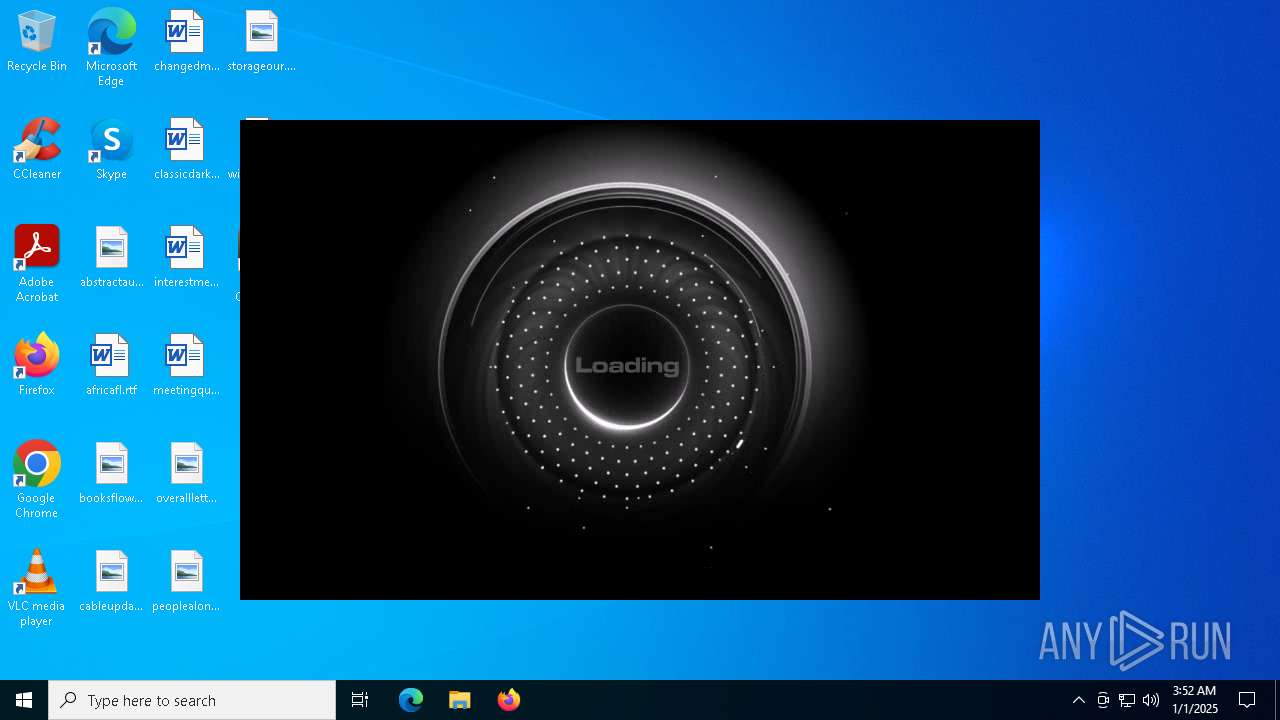The height and width of the screenshot is (720, 1280).
Task: Open Firefox from the taskbar
Action: click(509, 700)
